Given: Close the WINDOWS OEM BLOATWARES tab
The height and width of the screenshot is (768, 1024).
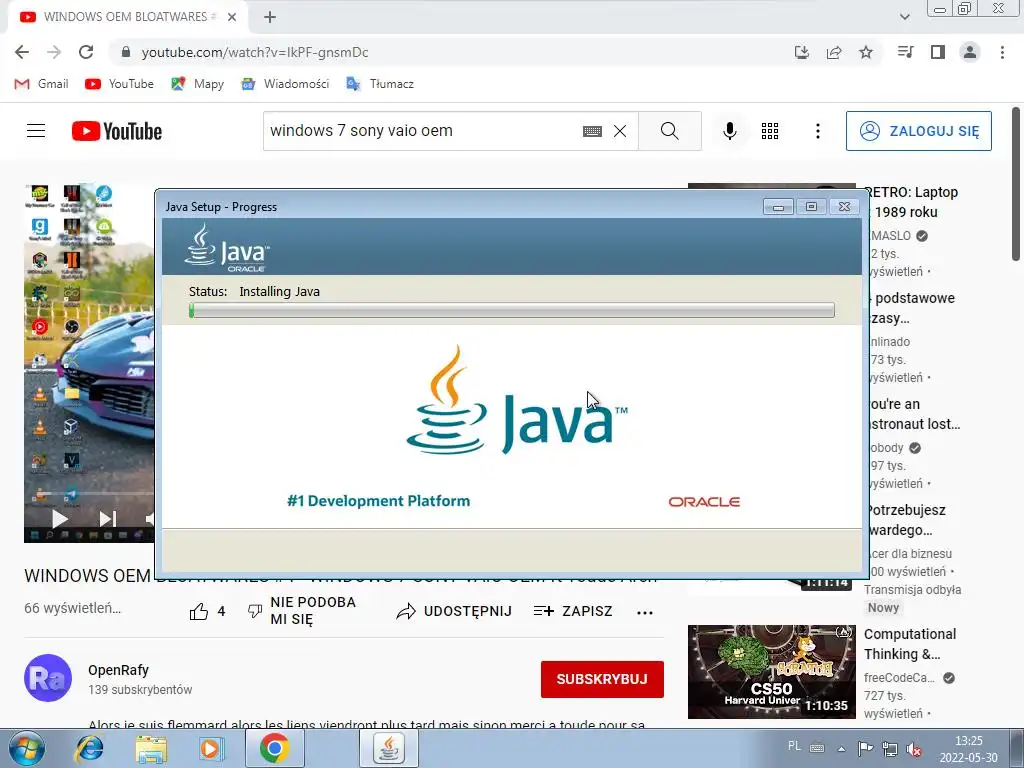Looking at the screenshot, I should tap(232, 17).
